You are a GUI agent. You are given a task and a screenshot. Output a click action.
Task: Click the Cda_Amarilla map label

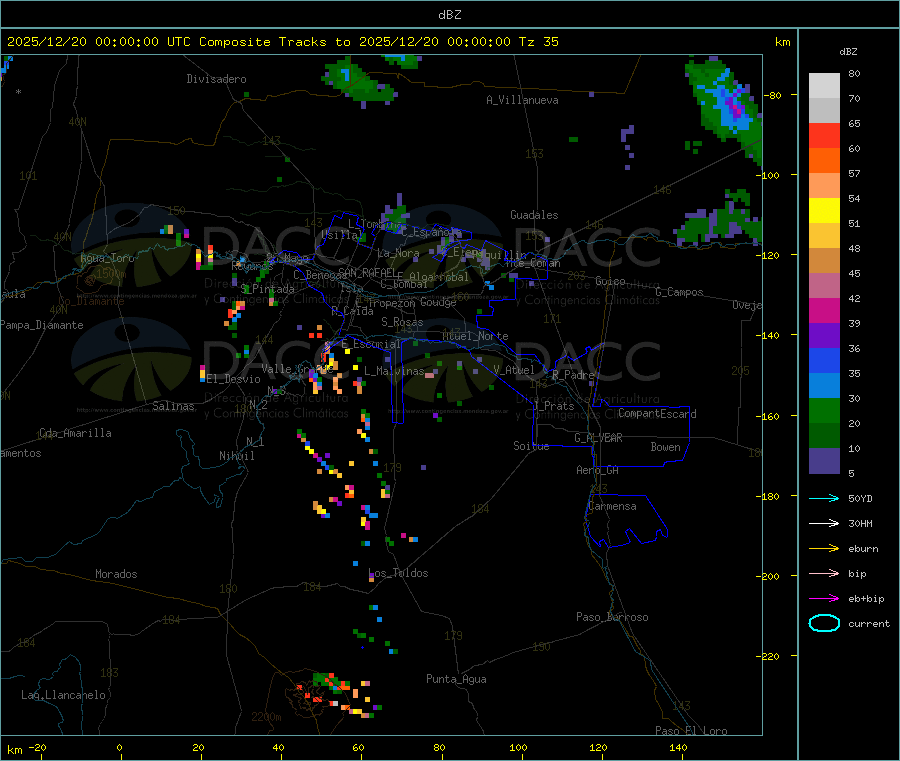[x=75, y=433]
